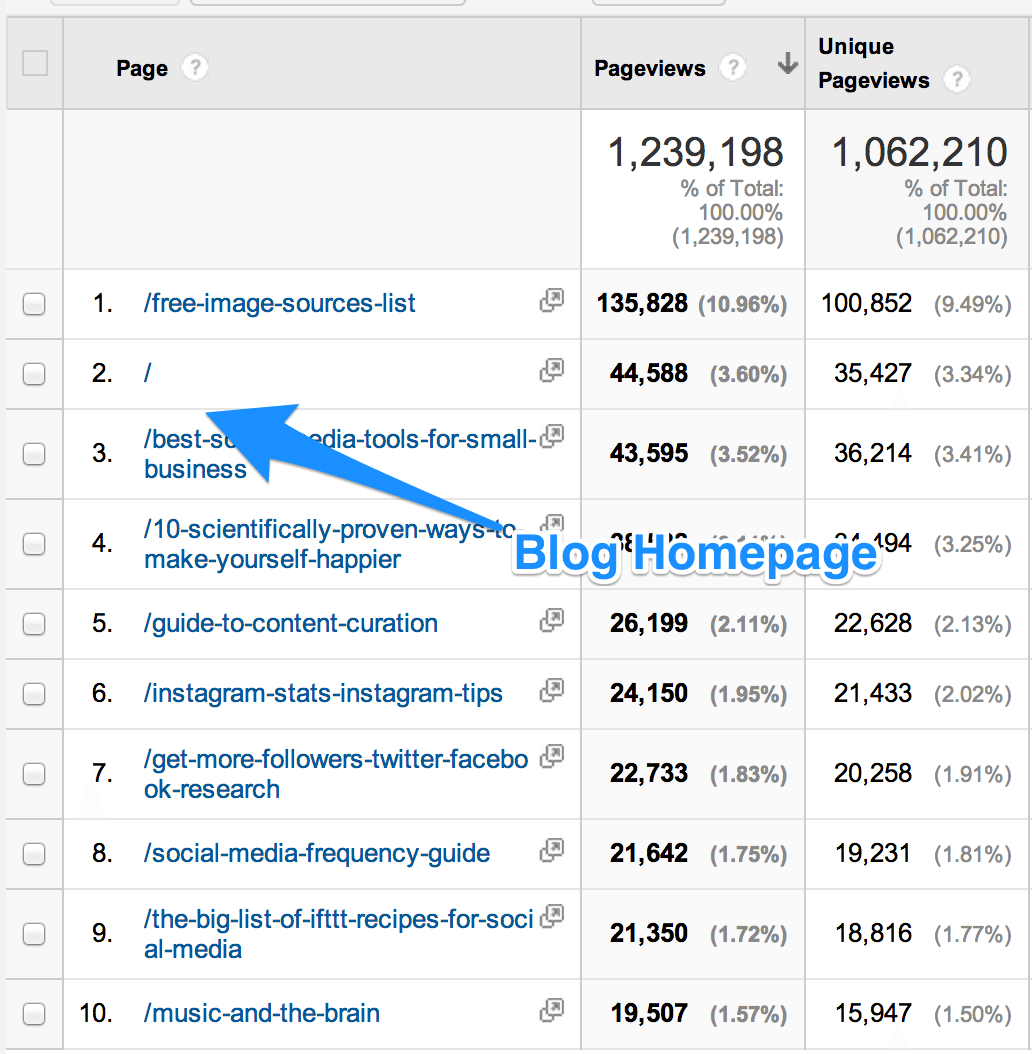This screenshot has width=1032, height=1054.
Task: Click the popout icon beside the homepage row
Action: click(551, 369)
